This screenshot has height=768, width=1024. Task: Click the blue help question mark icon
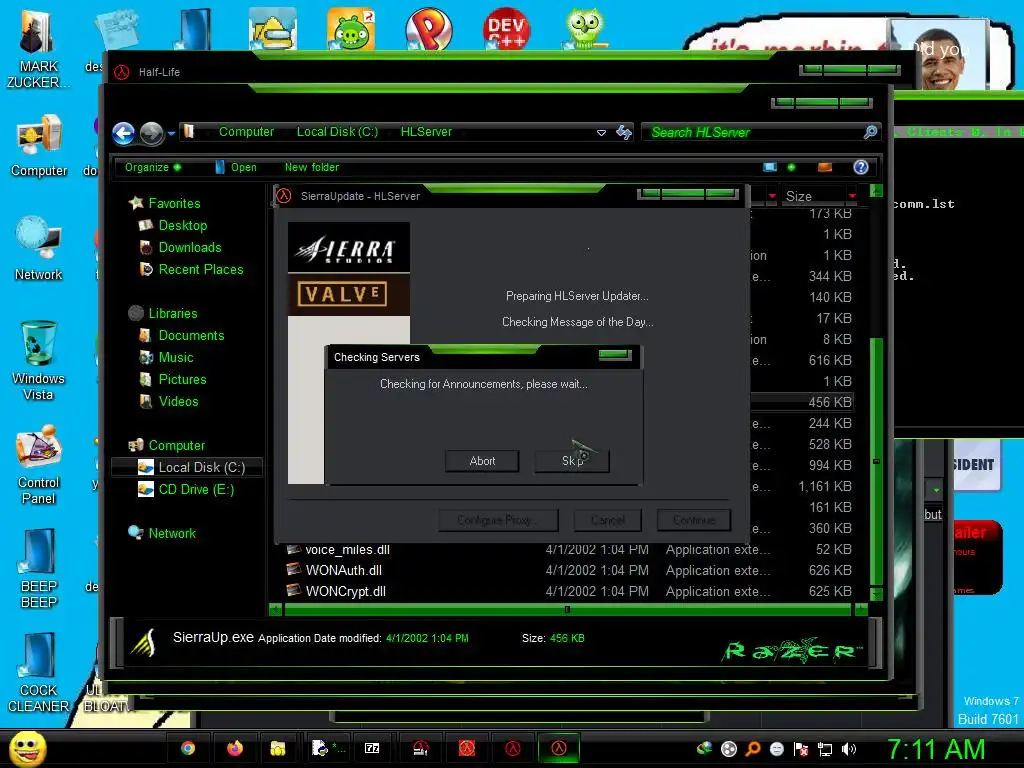point(861,167)
